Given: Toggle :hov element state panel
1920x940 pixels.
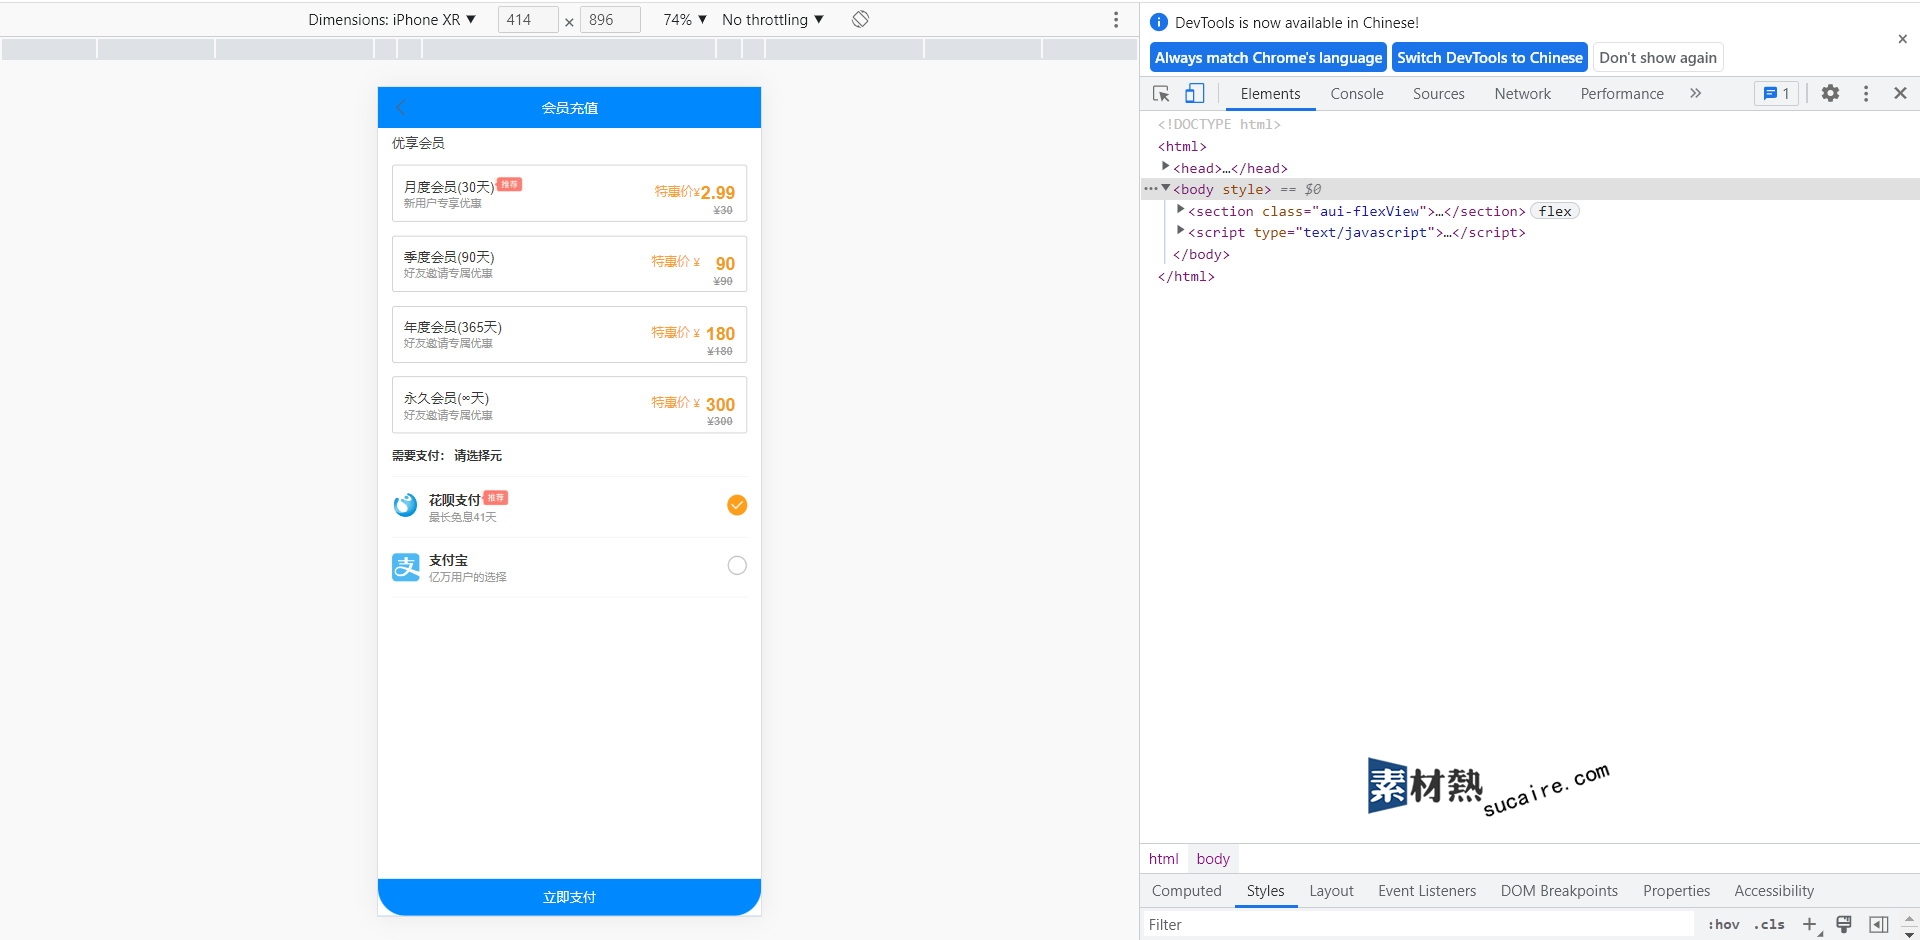Looking at the screenshot, I should (1723, 925).
